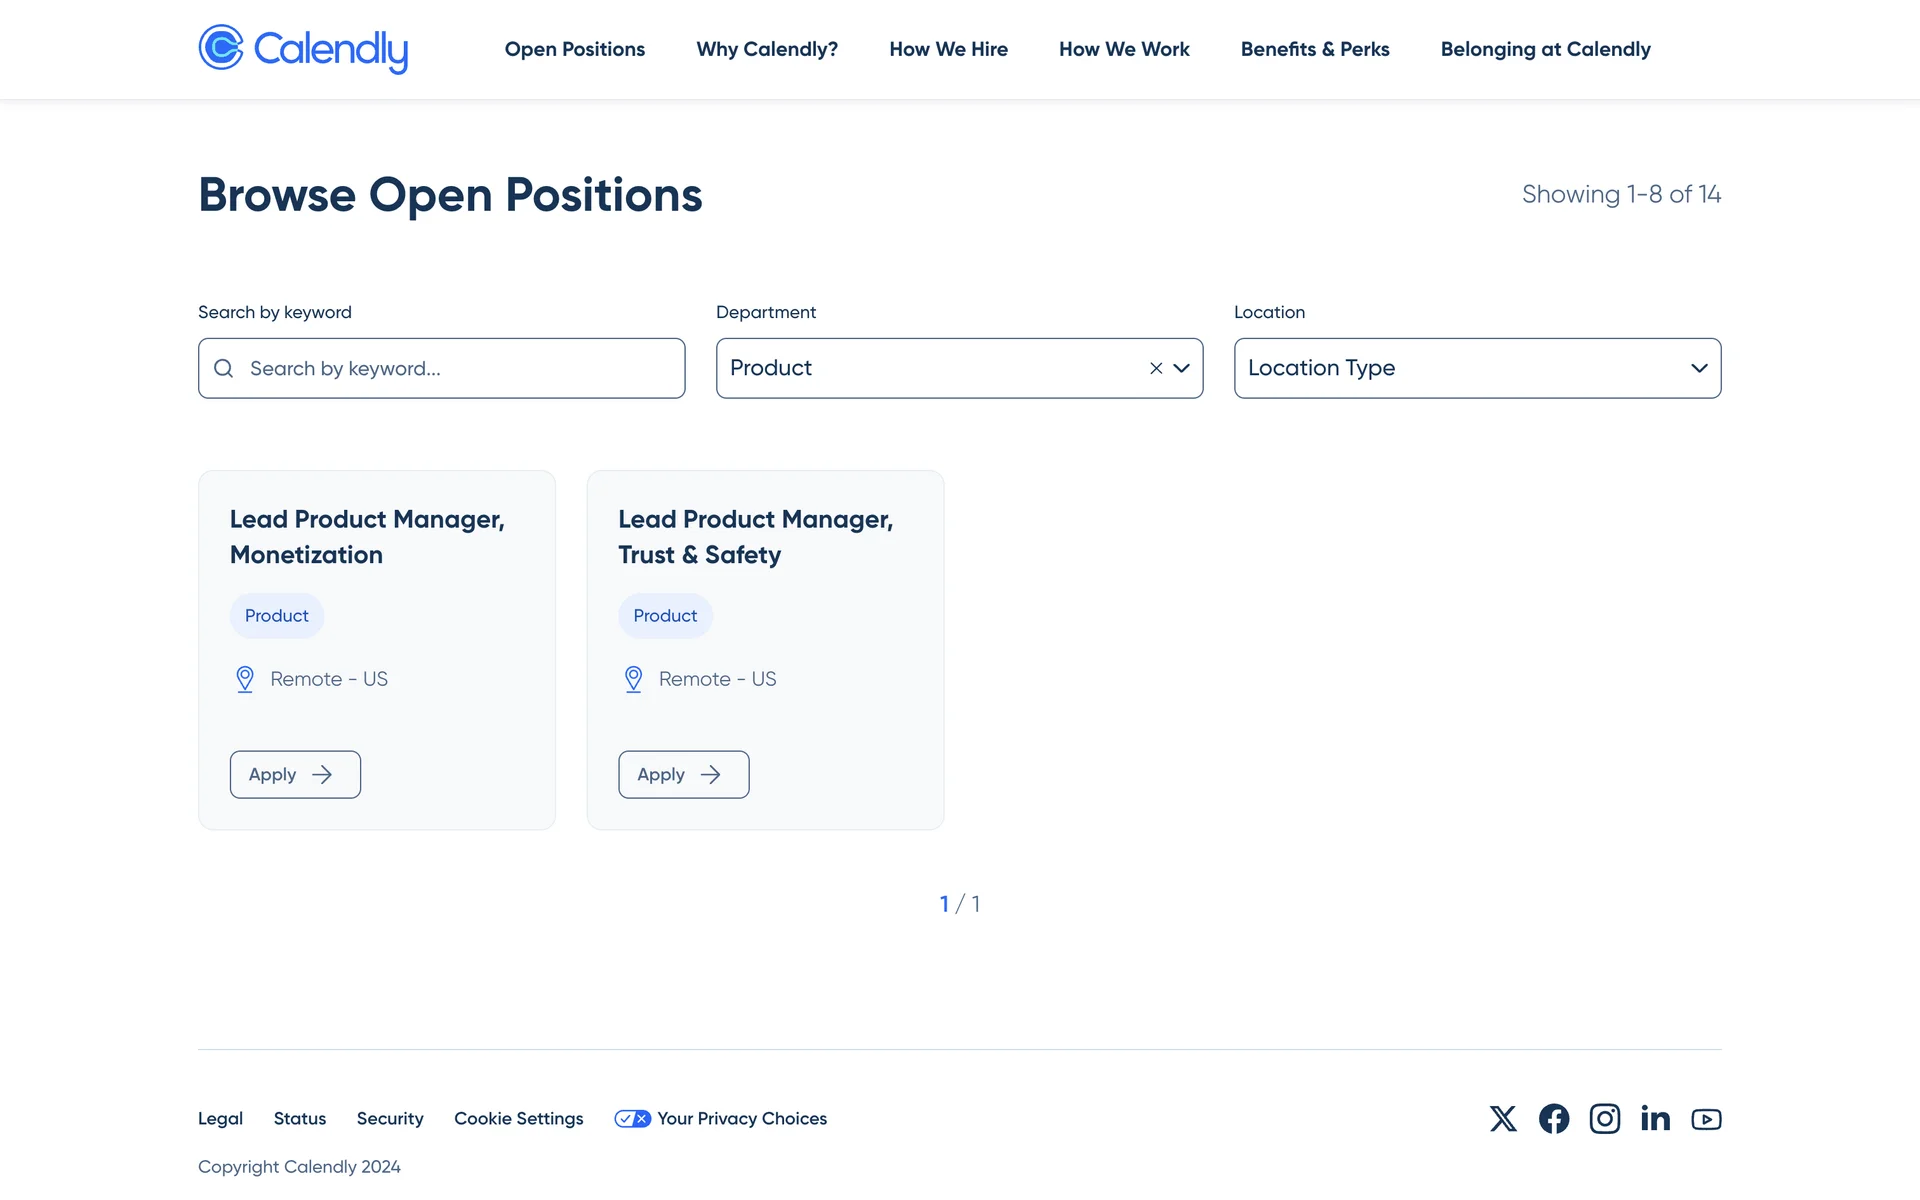Open Calendly's LinkedIn icon
The width and height of the screenshot is (1920, 1200).
(1655, 1118)
